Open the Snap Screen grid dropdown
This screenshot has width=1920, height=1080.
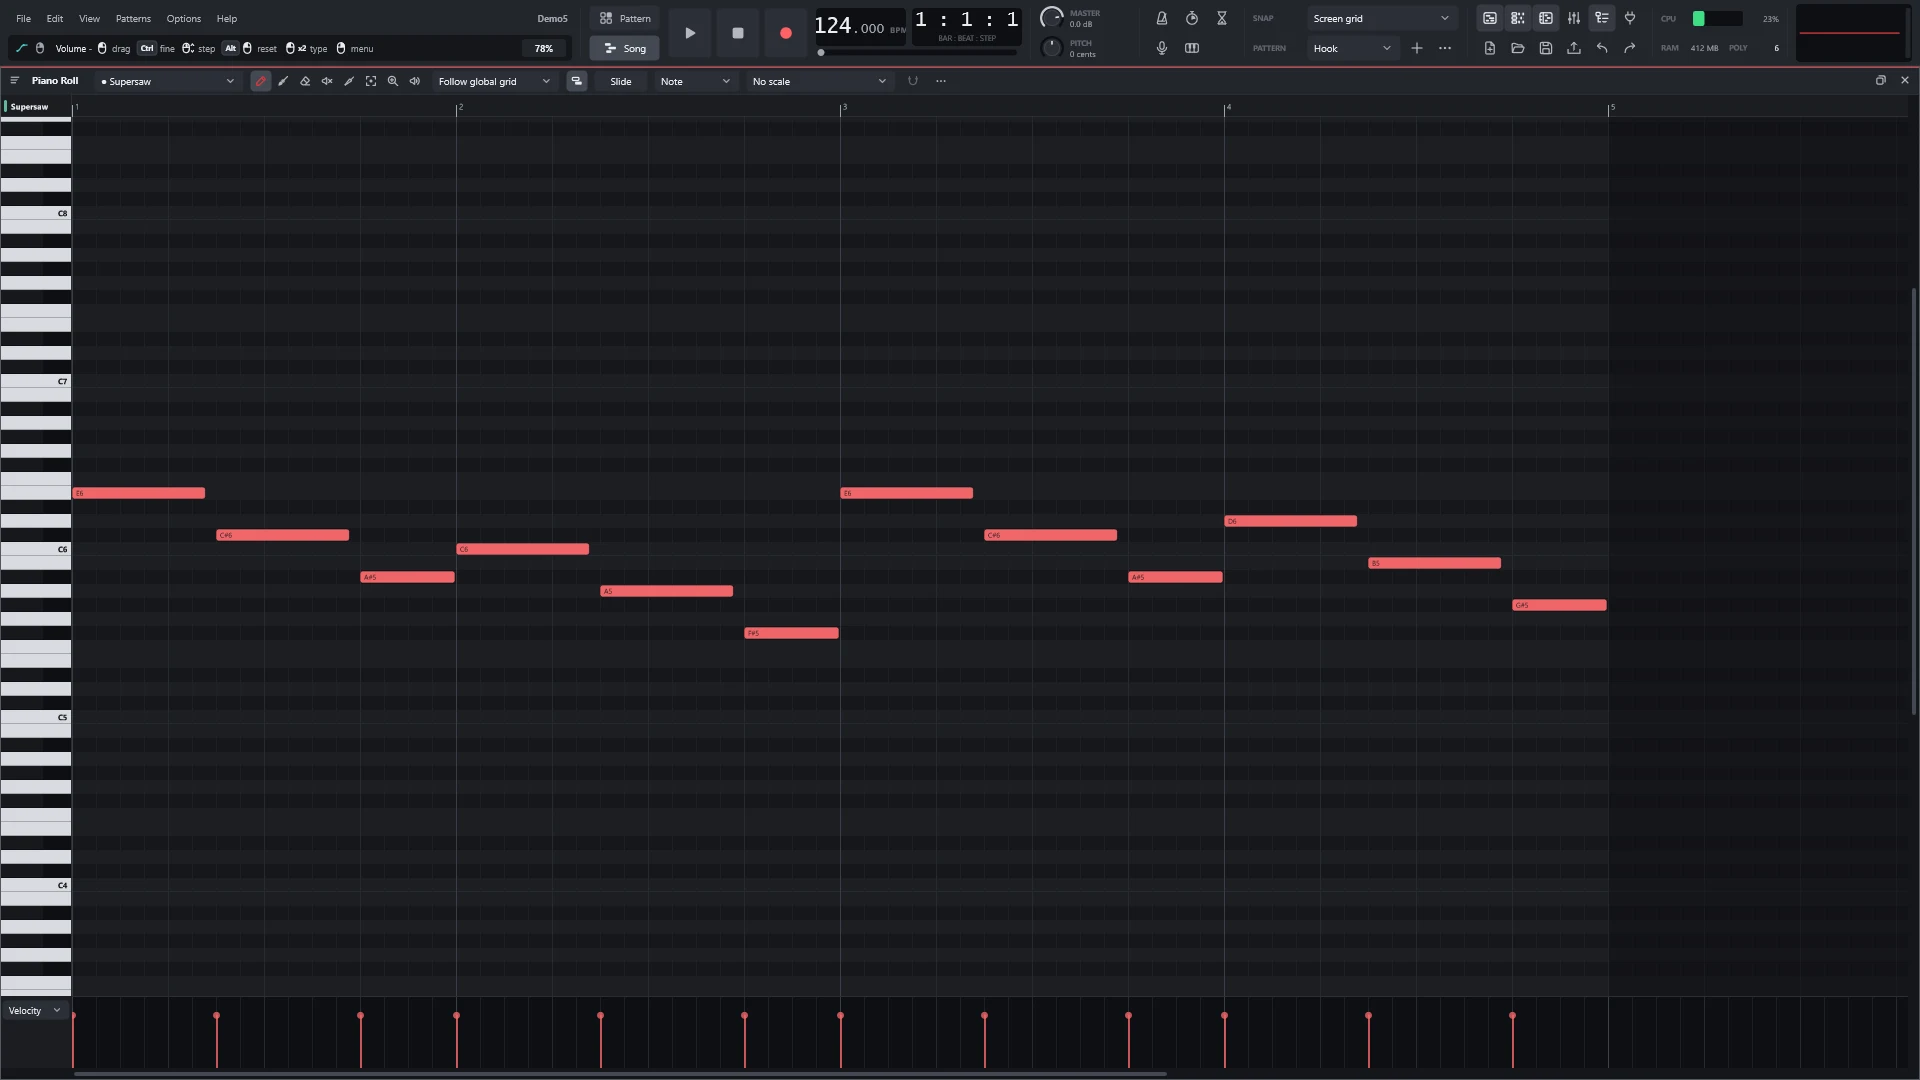1381,18
